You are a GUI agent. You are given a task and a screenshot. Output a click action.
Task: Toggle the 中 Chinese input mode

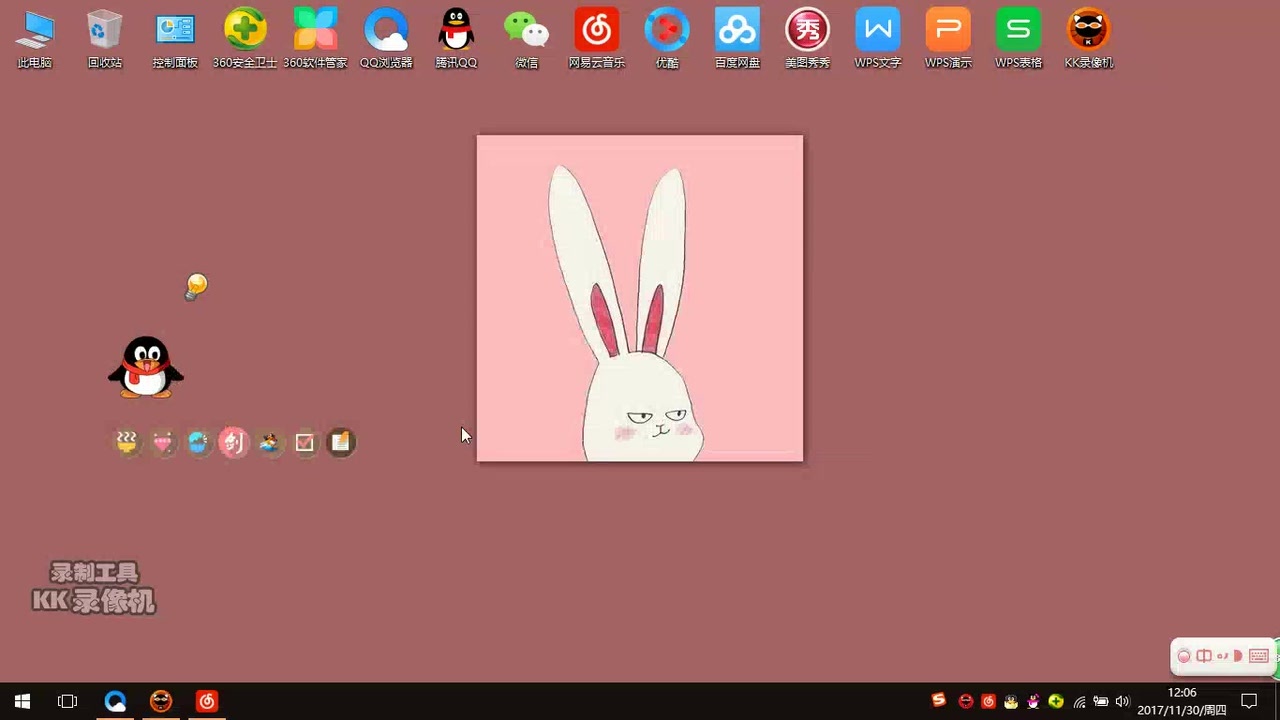[x=1203, y=656]
